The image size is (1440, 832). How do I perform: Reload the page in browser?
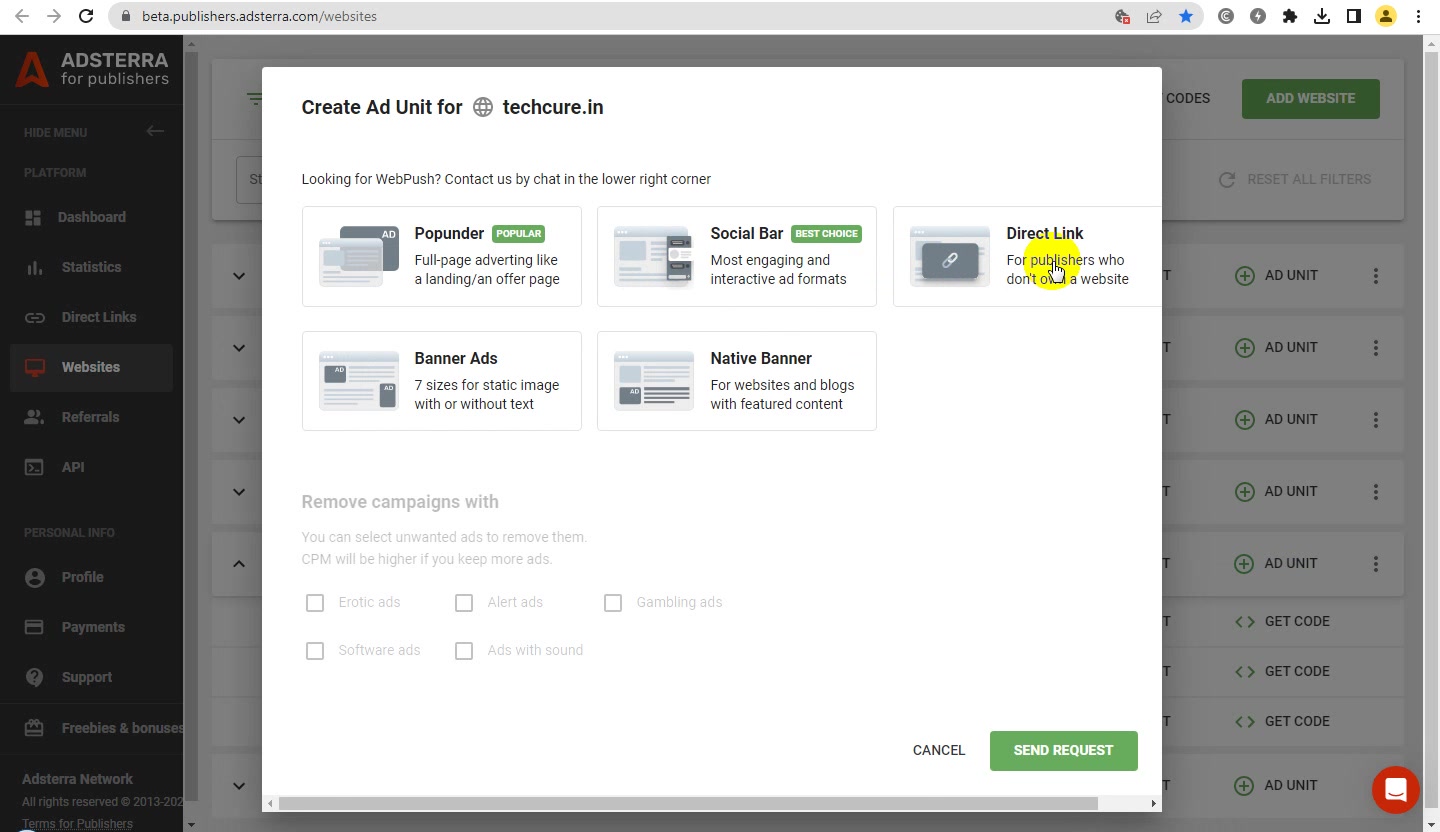[86, 16]
